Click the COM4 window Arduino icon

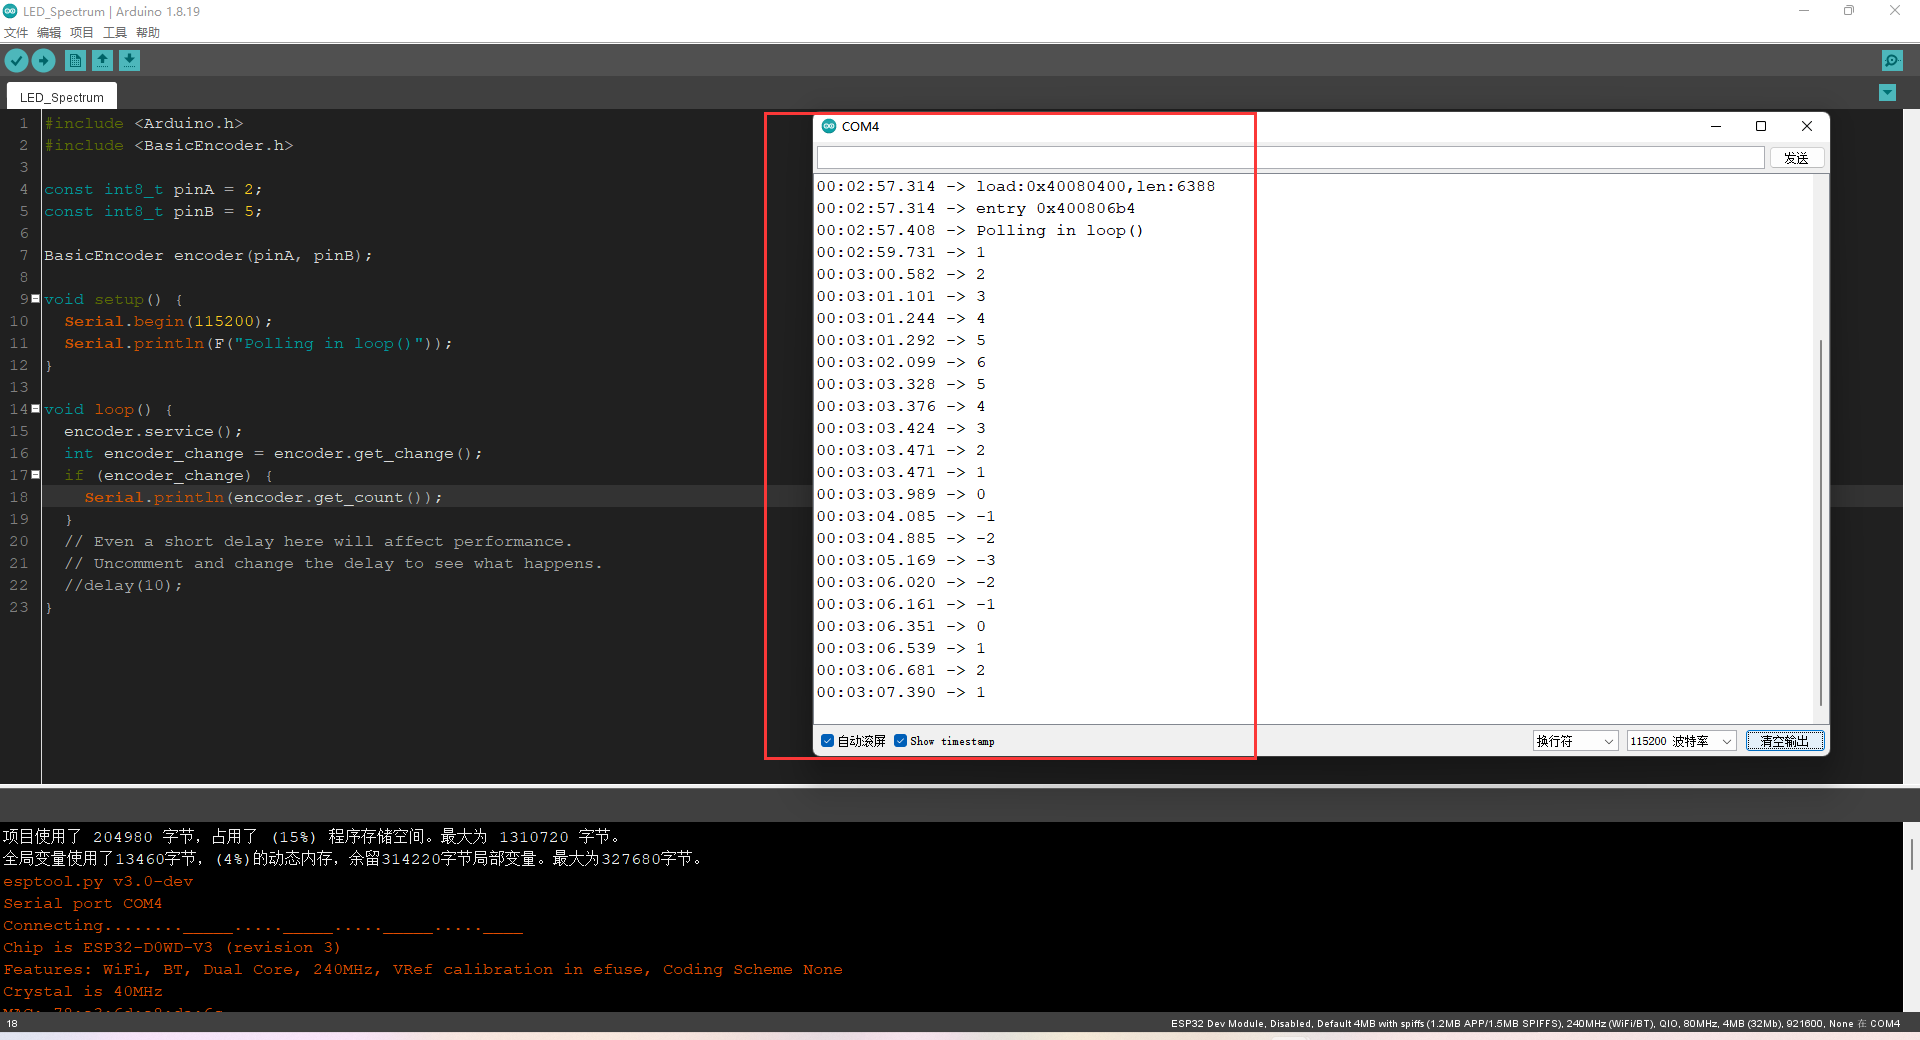click(x=829, y=126)
